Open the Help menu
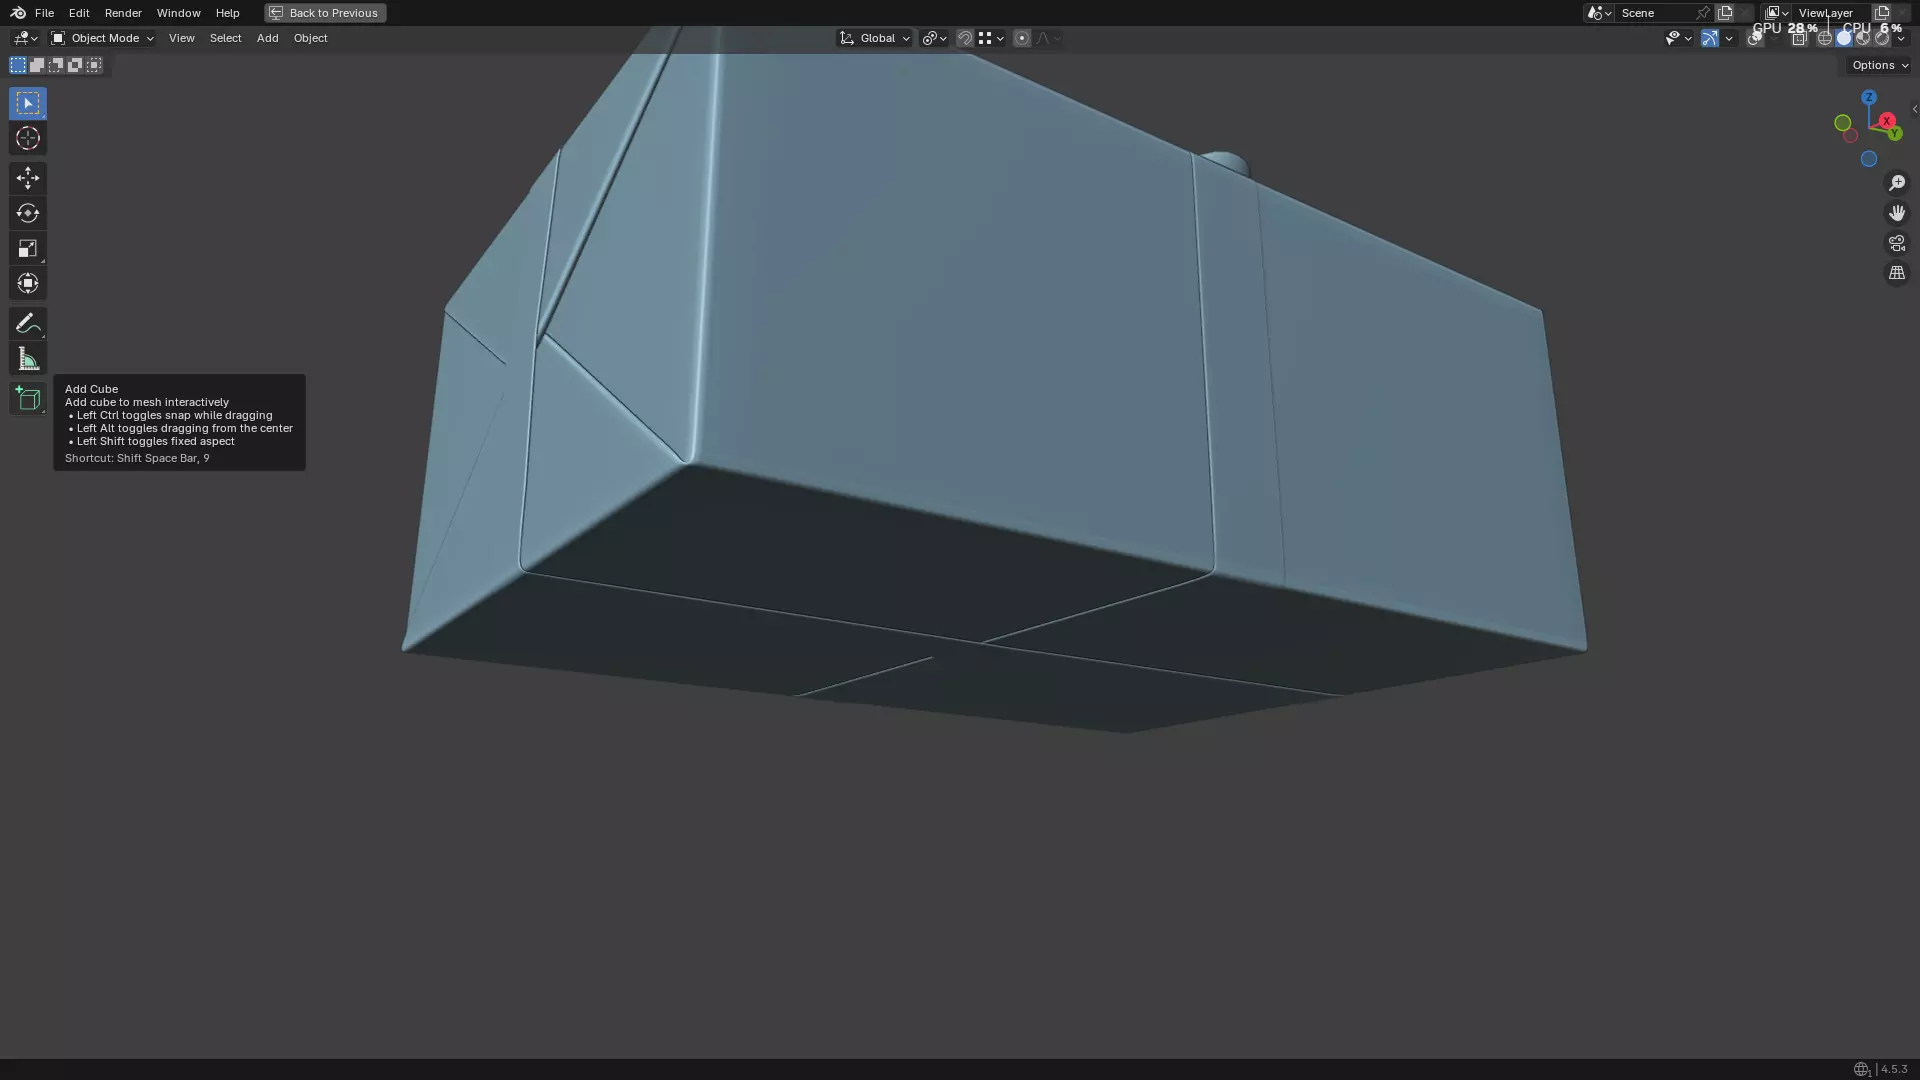 click(x=227, y=13)
